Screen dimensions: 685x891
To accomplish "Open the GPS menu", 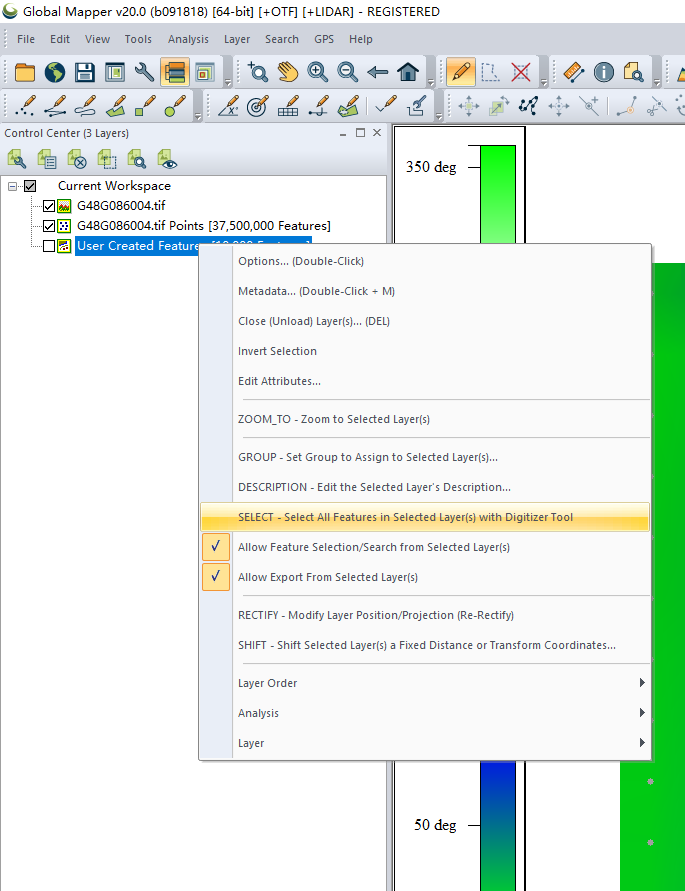I will 324,39.
